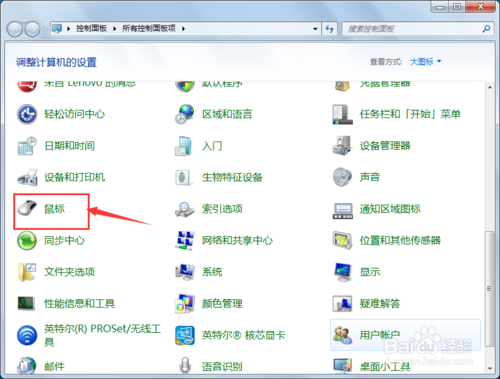Click the 生物特征设备 fingerprint icon

(x=183, y=177)
